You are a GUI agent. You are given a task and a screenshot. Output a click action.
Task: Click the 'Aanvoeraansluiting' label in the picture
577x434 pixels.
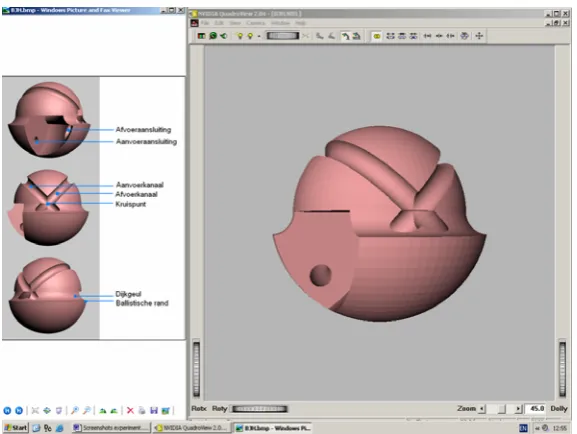[x=146, y=142]
